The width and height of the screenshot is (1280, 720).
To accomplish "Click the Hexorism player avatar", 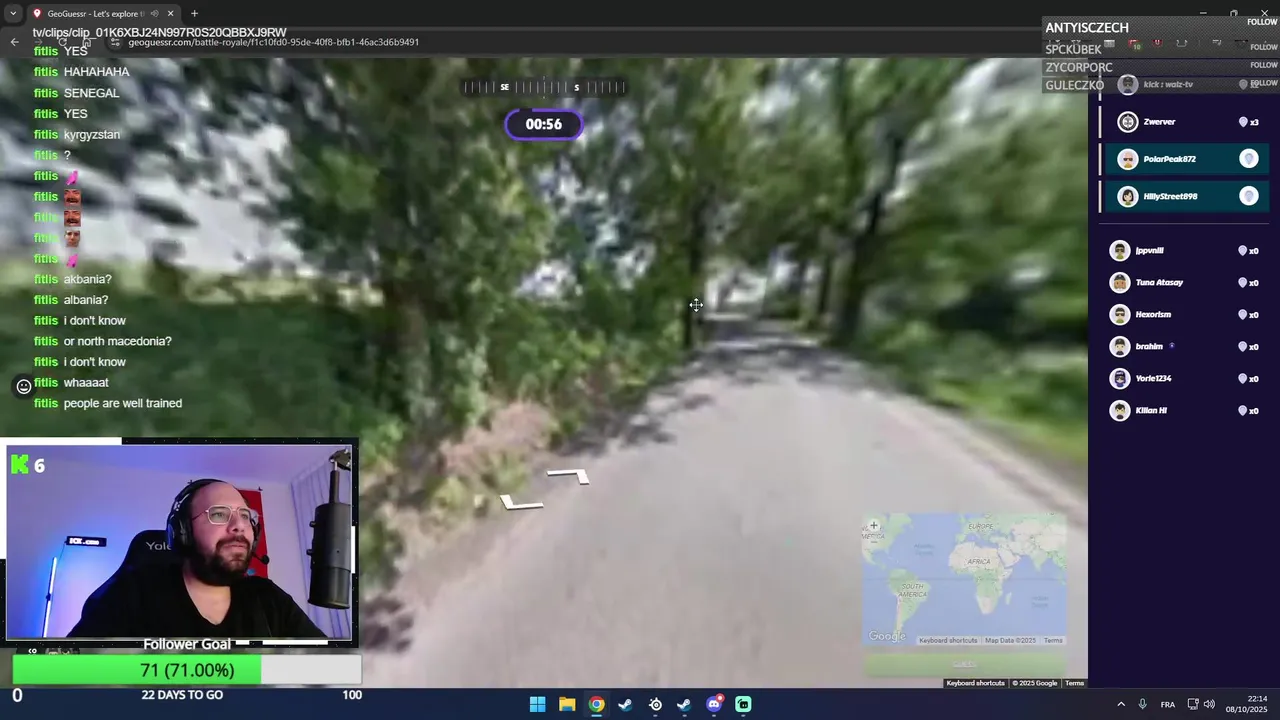I will (x=1120, y=315).
